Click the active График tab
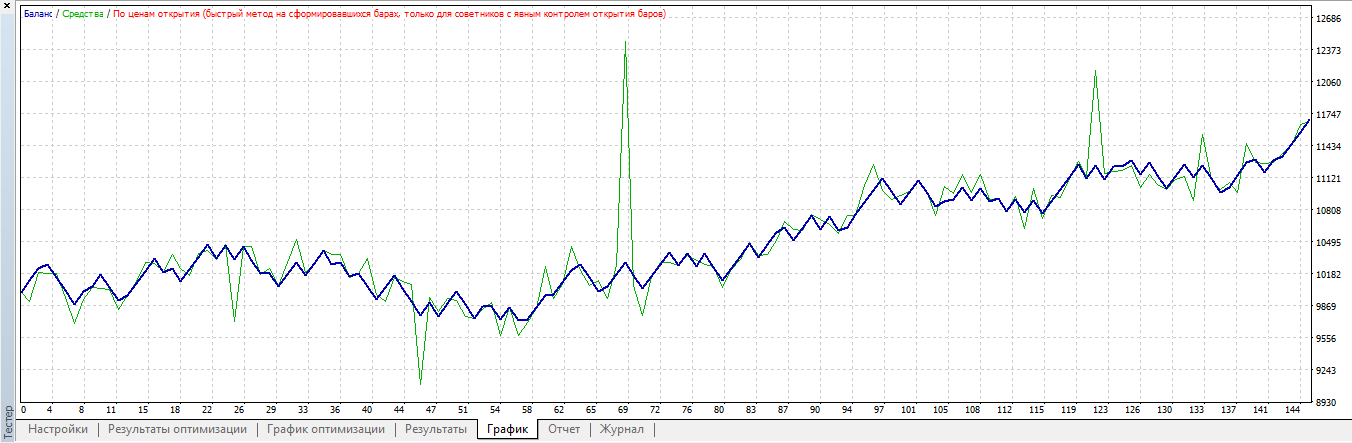Screen dimensions: 1352x443 pos(507,430)
